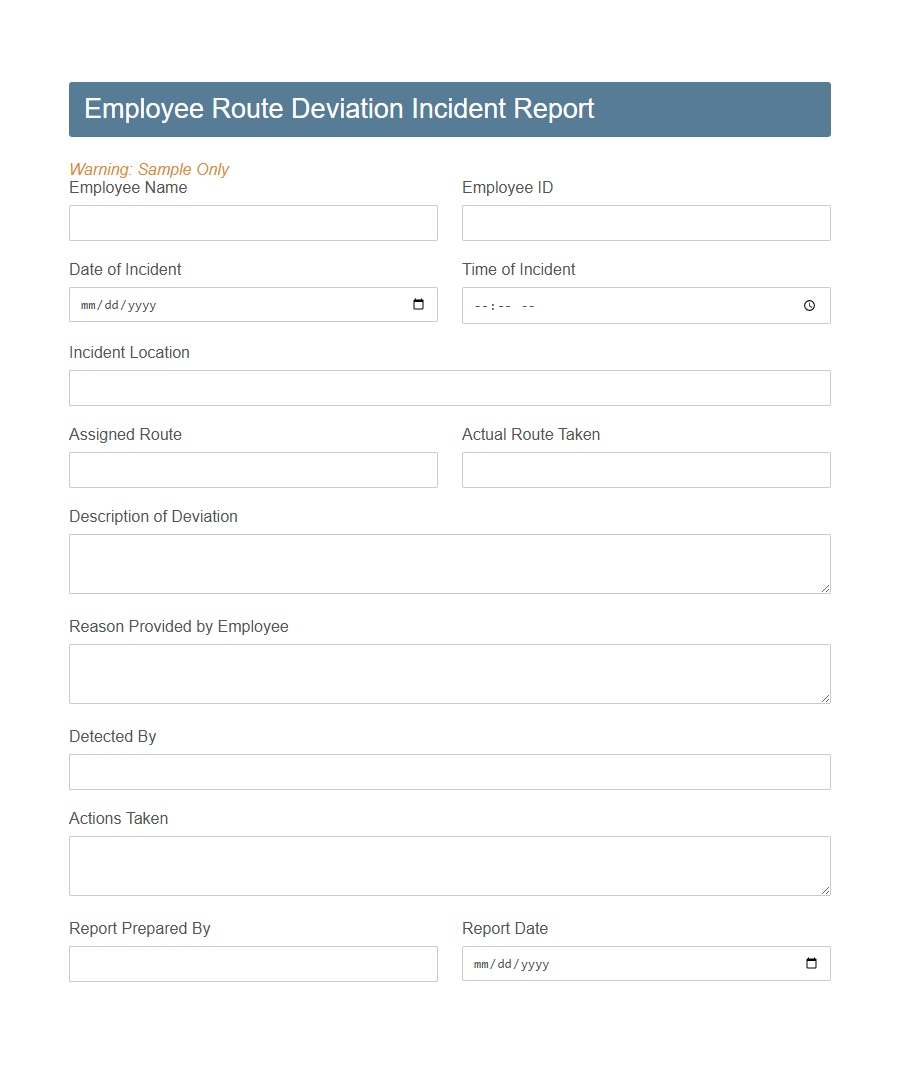Screen dimensions: 900x1066
Task: Click the Incident Location text box
Action: (449, 387)
